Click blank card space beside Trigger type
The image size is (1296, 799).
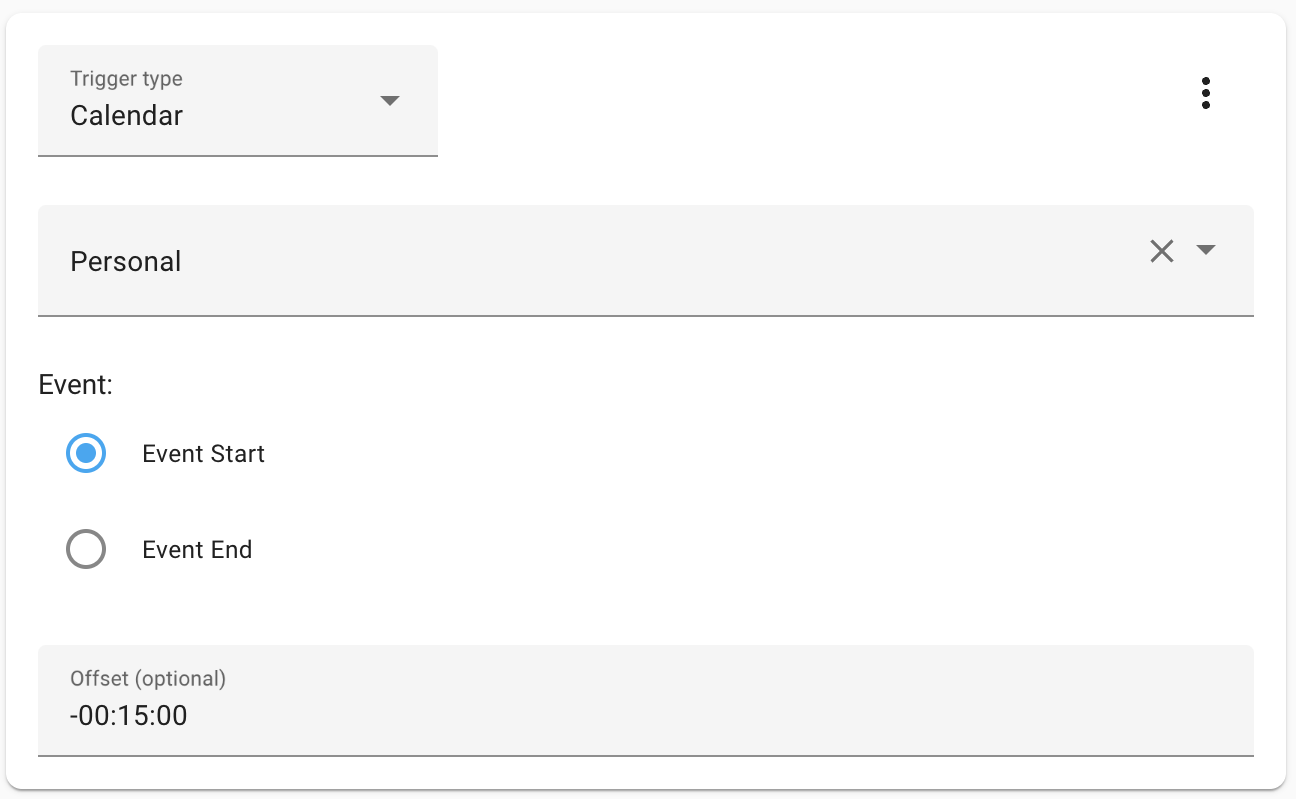pos(800,100)
